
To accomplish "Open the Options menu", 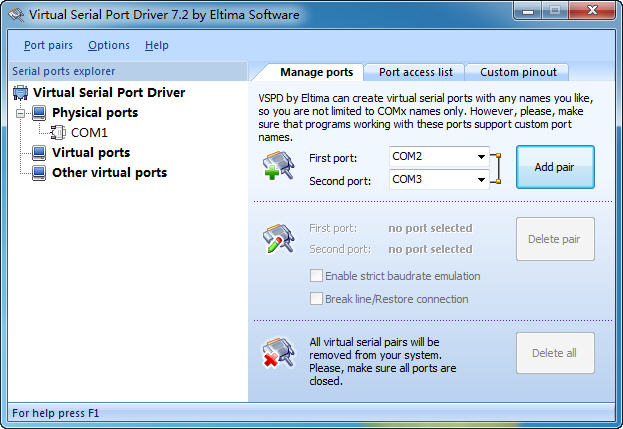I will tap(108, 45).
